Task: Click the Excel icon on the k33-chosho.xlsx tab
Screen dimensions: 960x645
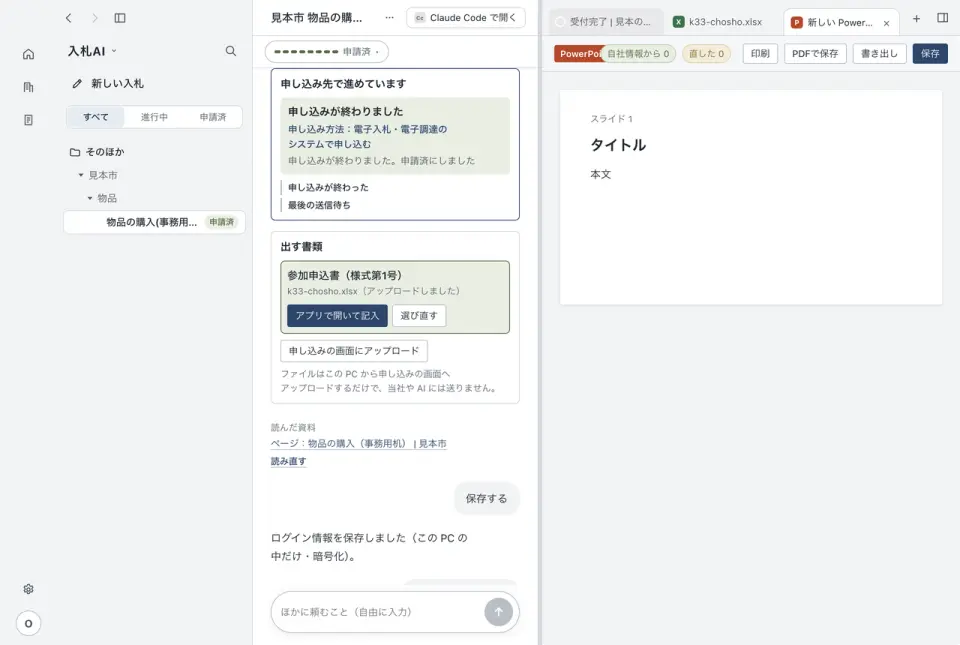Action: click(x=678, y=22)
